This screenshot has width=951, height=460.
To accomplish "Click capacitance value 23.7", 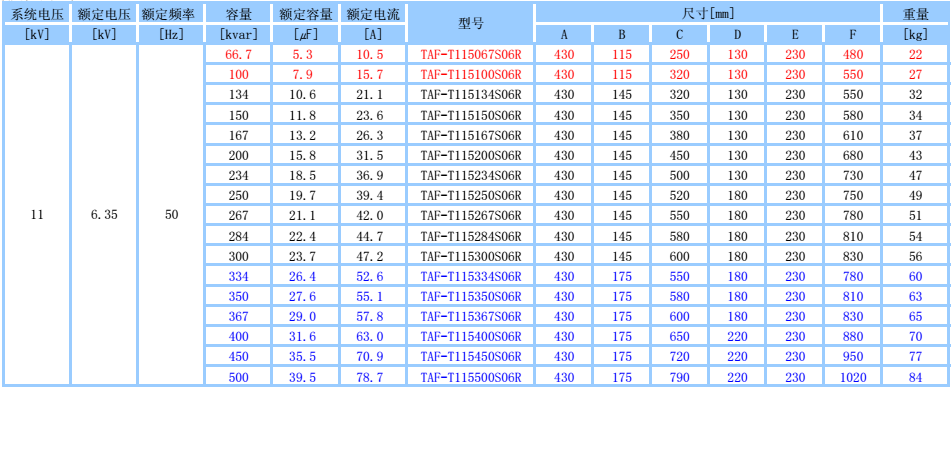I will tap(305, 256).
